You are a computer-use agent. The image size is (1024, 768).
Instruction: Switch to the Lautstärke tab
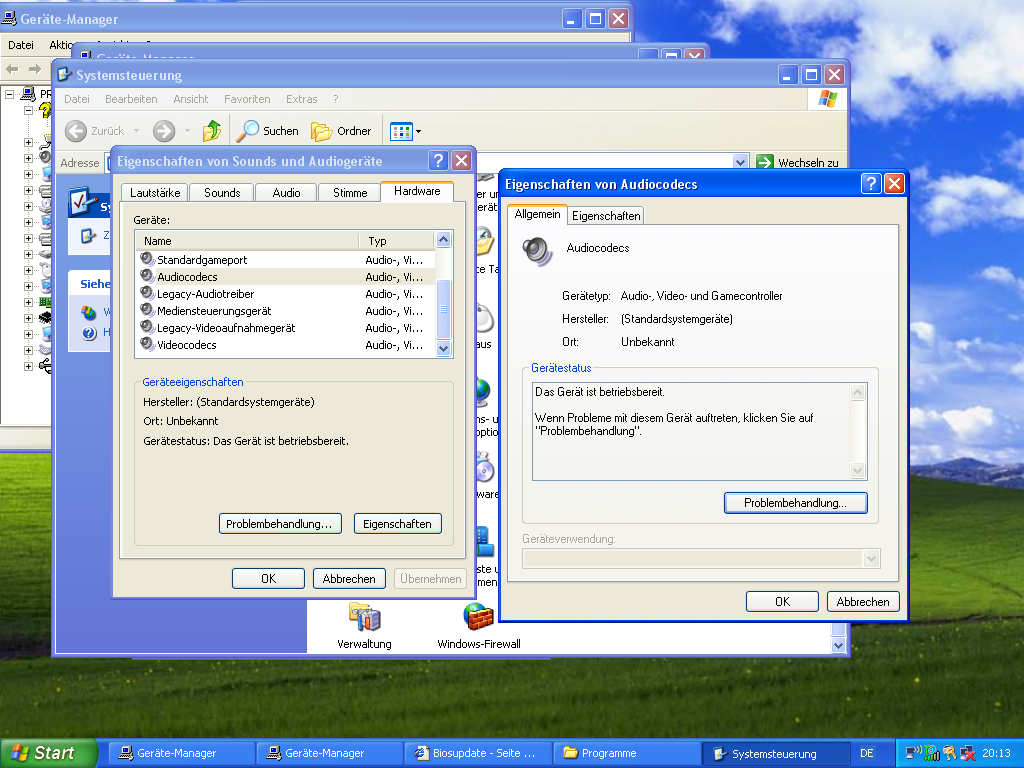point(155,192)
